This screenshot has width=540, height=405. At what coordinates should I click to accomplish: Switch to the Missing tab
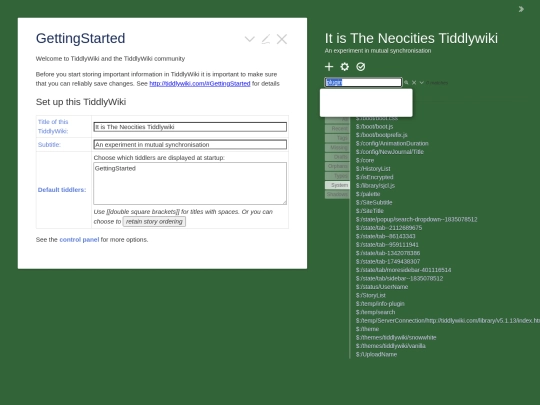pyautogui.click(x=337, y=147)
